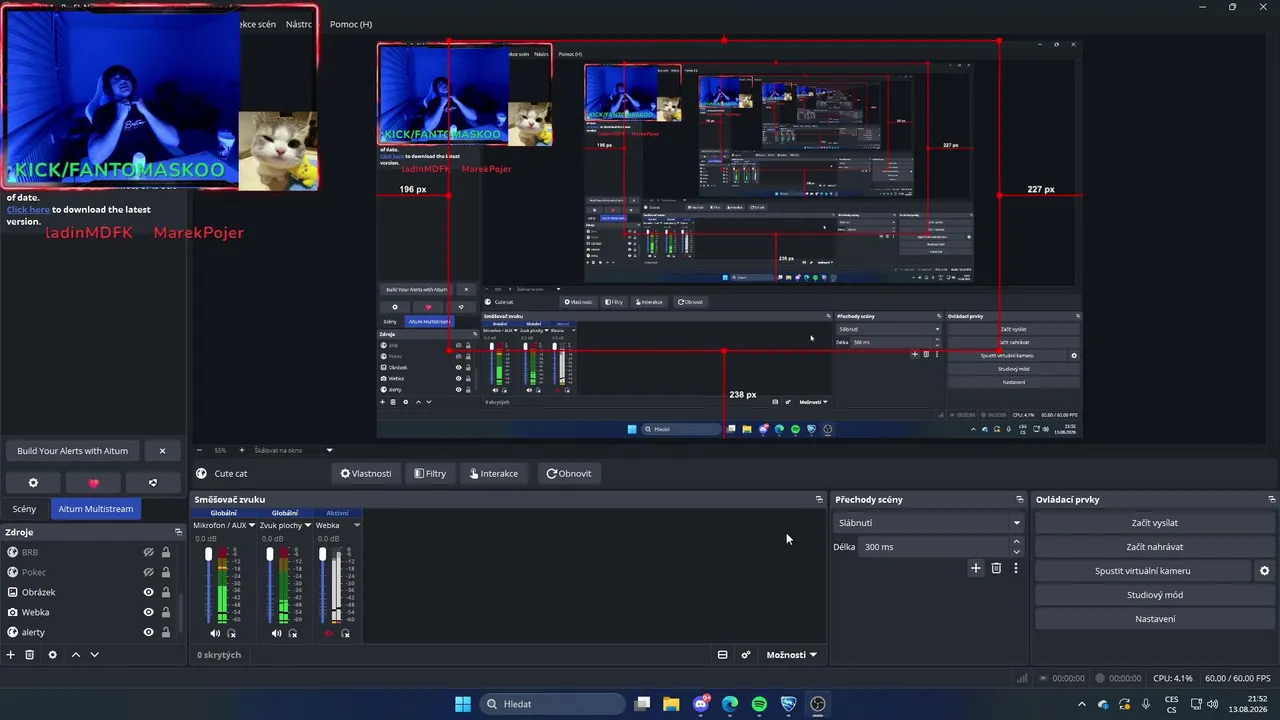The image size is (1280, 720).
Task: Unlock the BRB source
Action: click(x=166, y=552)
